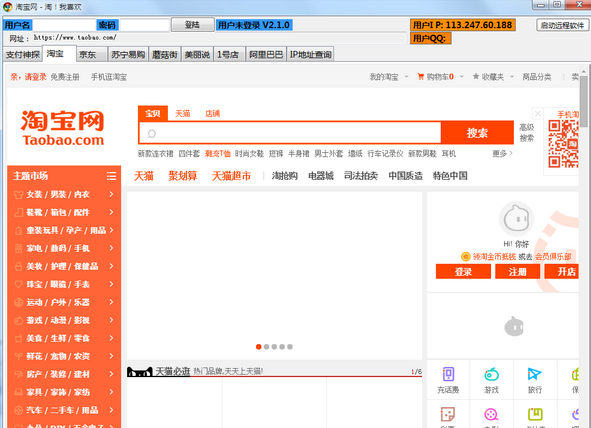Click the 手机逛淘宝 link
This screenshot has width=591, height=428.
click(x=109, y=77)
